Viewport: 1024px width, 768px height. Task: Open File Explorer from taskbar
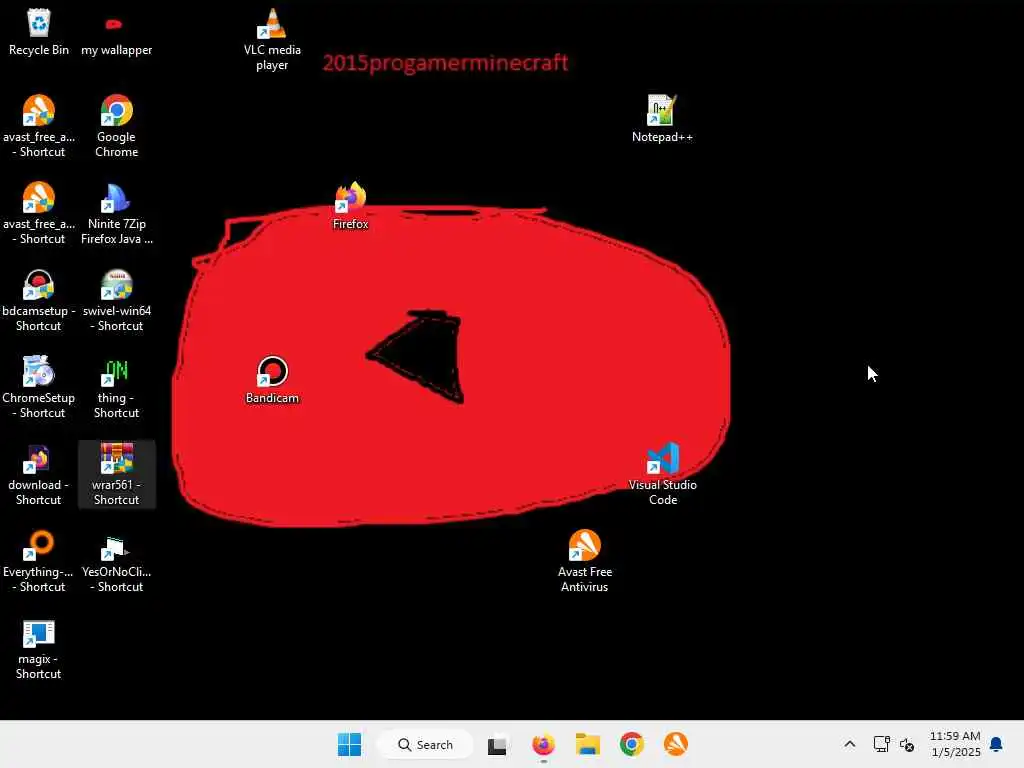coord(587,744)
